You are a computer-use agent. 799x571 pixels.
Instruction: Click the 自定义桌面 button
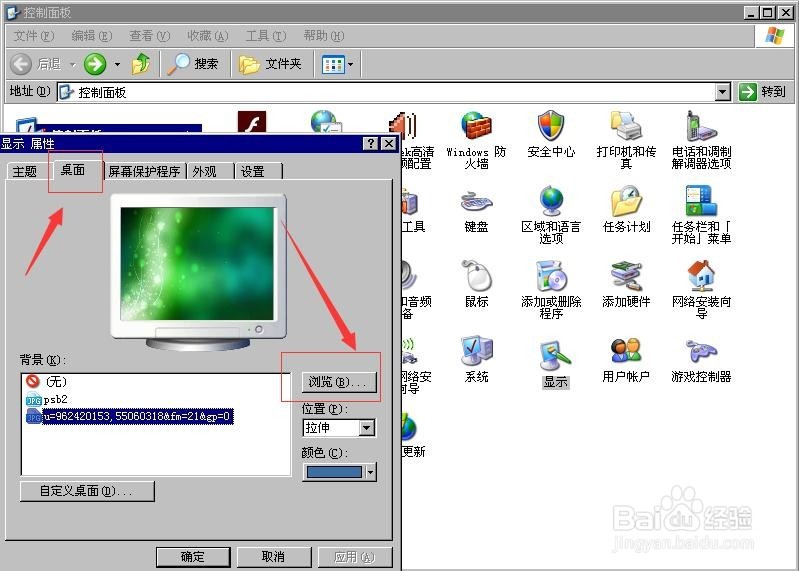87,491
